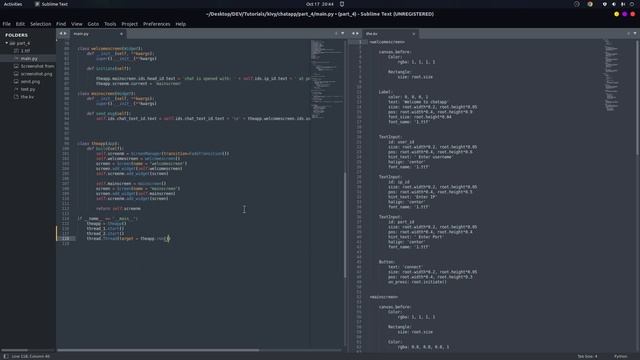Open test.py in the sidebar
640x360 pixels.
(28, 89)
